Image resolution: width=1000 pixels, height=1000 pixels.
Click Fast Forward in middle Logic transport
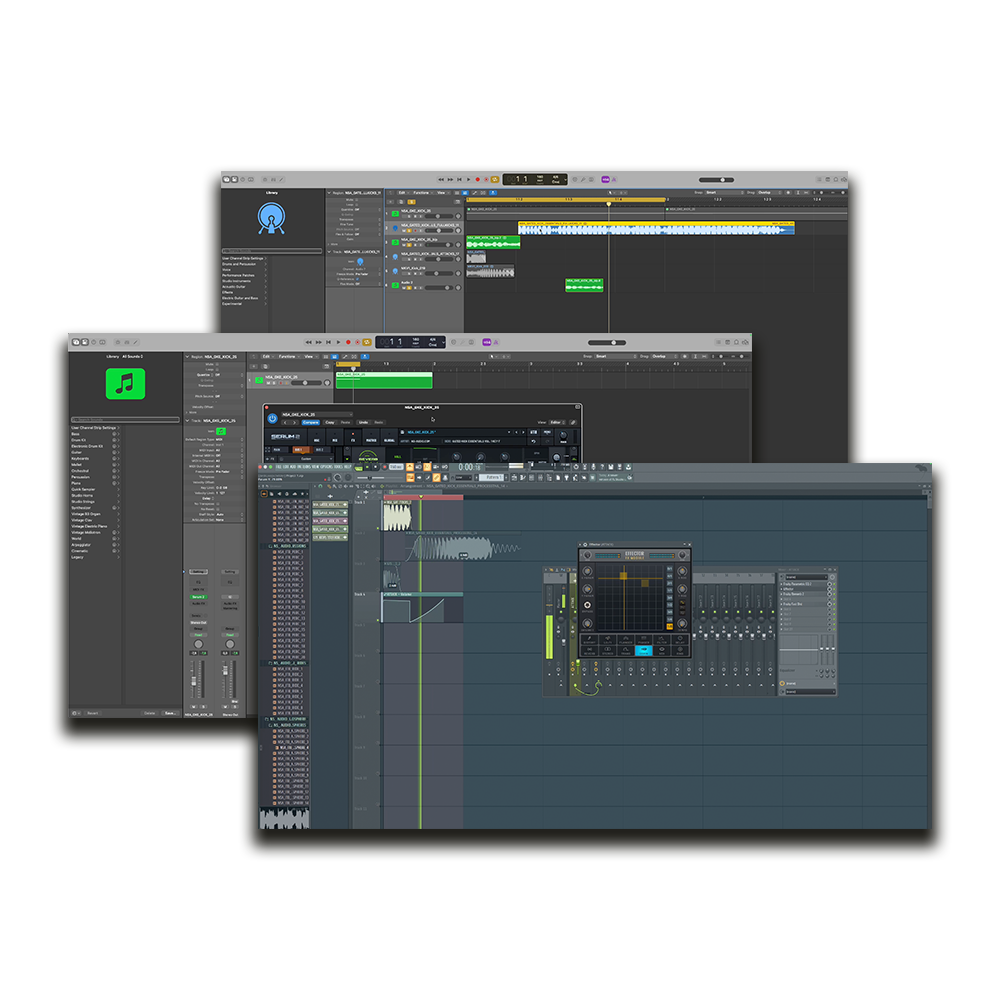click(x=319, y=342)
